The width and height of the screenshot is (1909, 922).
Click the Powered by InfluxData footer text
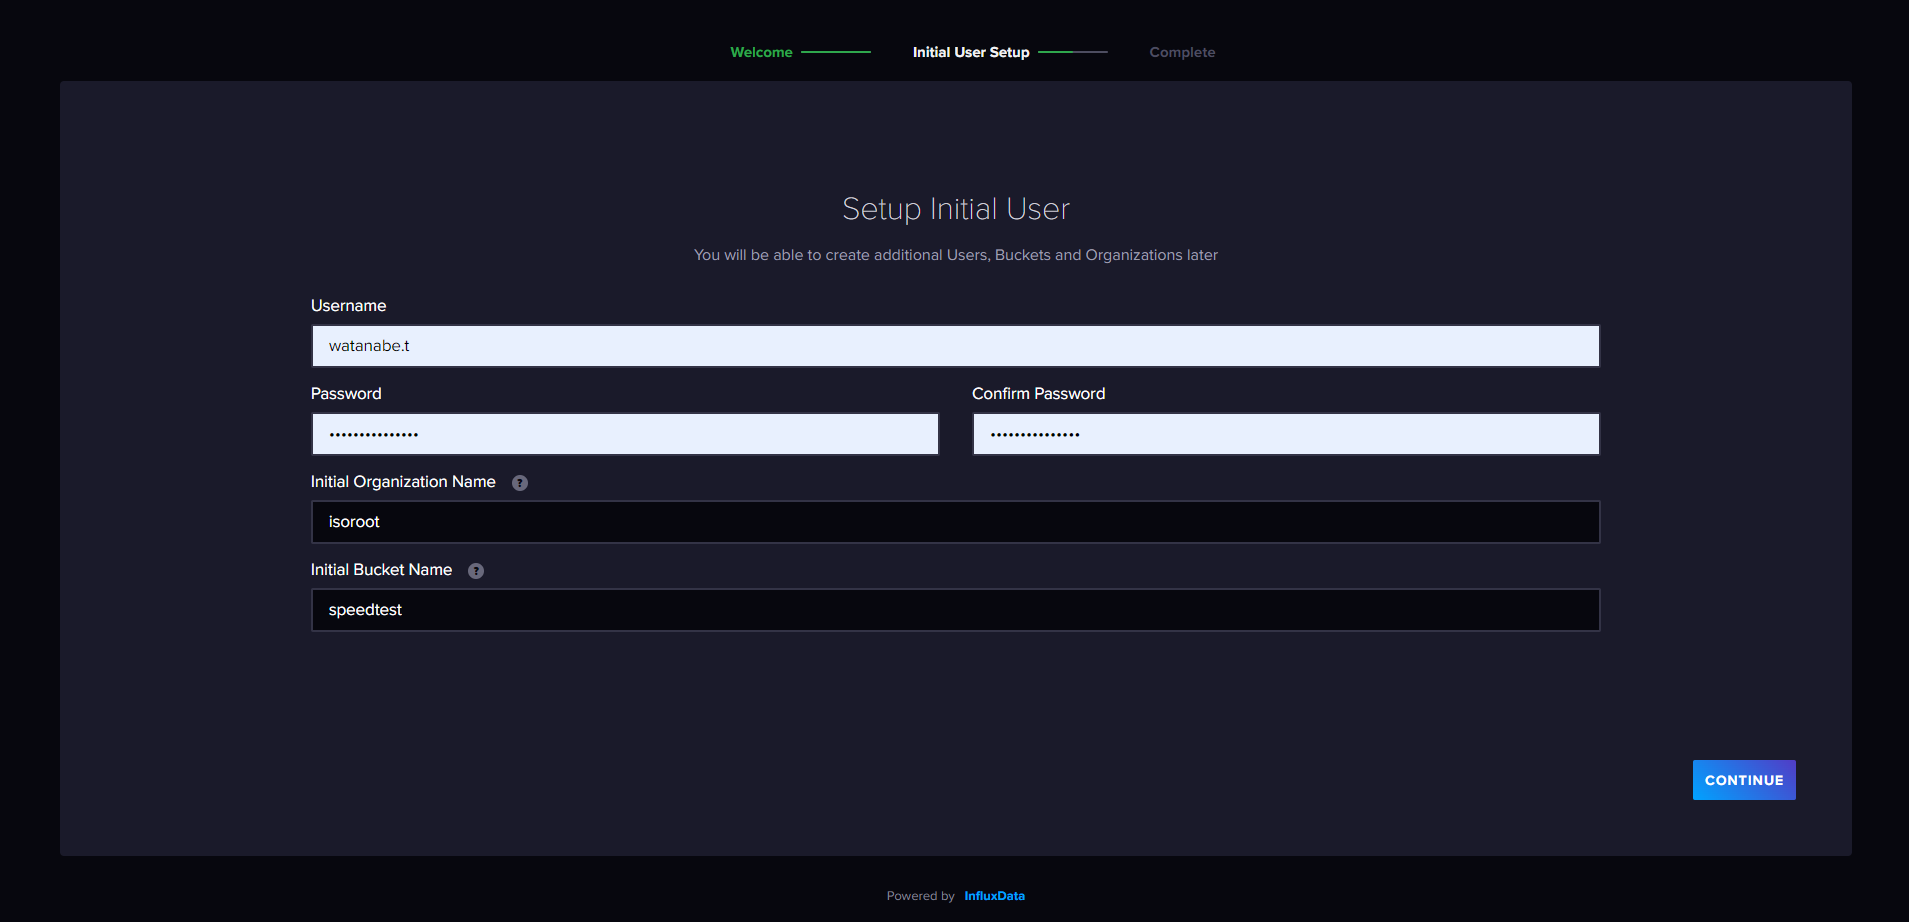point(919,895)
